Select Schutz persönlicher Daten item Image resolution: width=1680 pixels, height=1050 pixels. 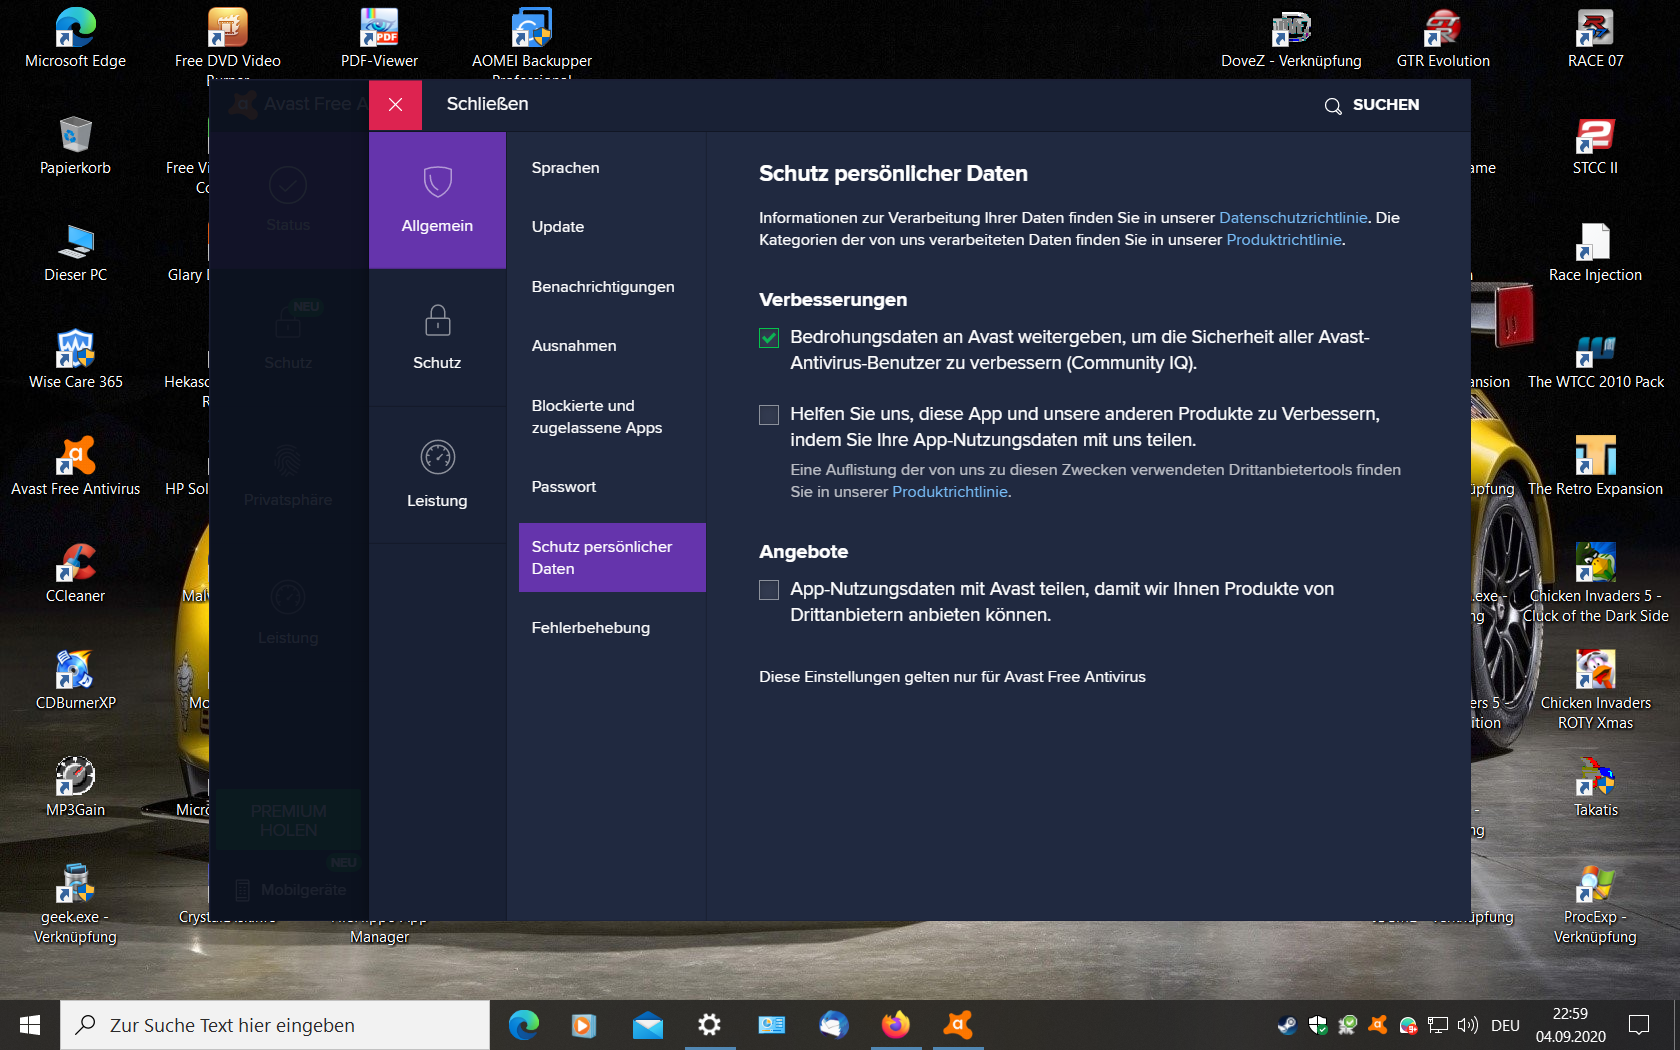(612, 558)
